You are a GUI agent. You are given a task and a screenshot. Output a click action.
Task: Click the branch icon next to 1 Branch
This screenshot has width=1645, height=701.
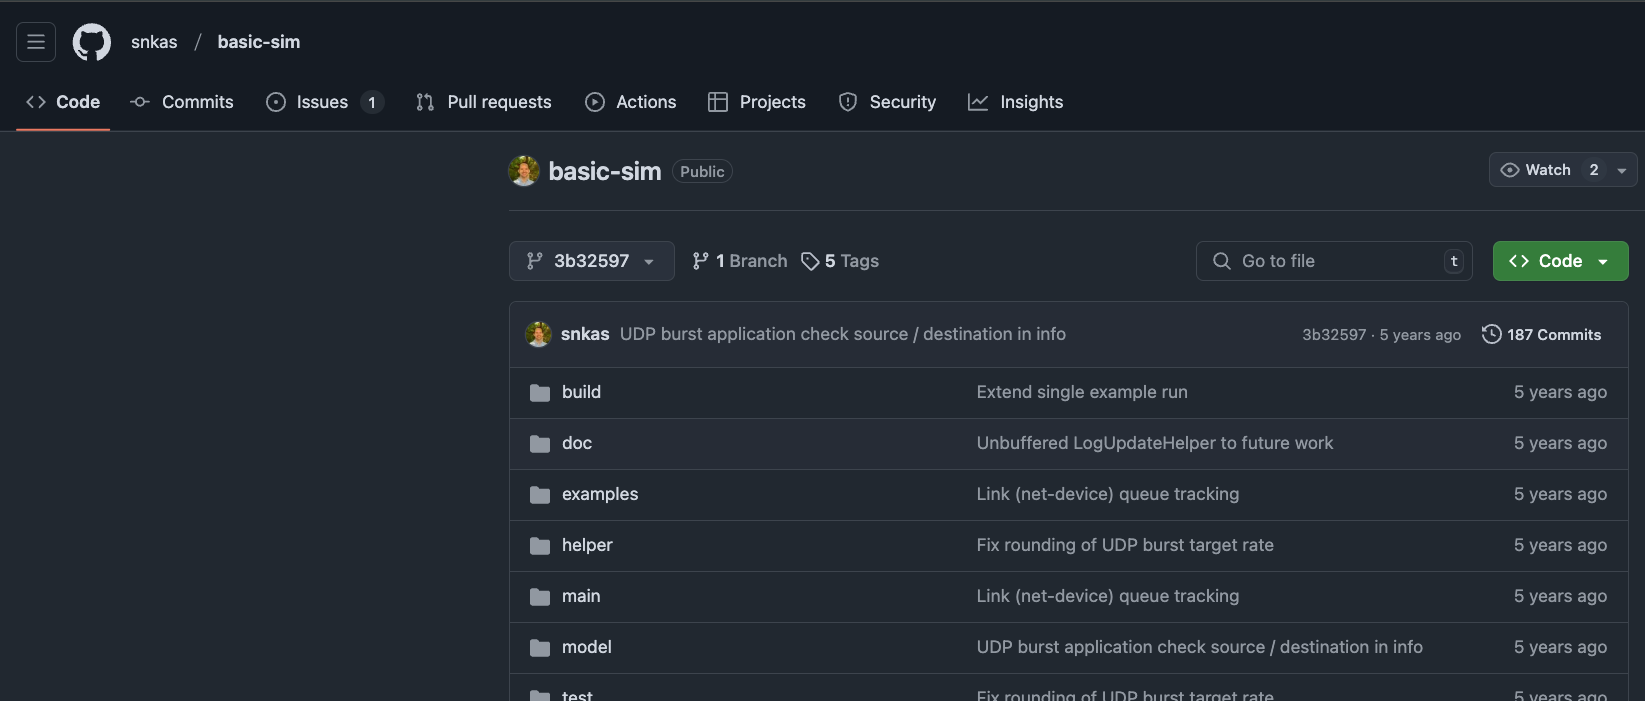point(701,261)
